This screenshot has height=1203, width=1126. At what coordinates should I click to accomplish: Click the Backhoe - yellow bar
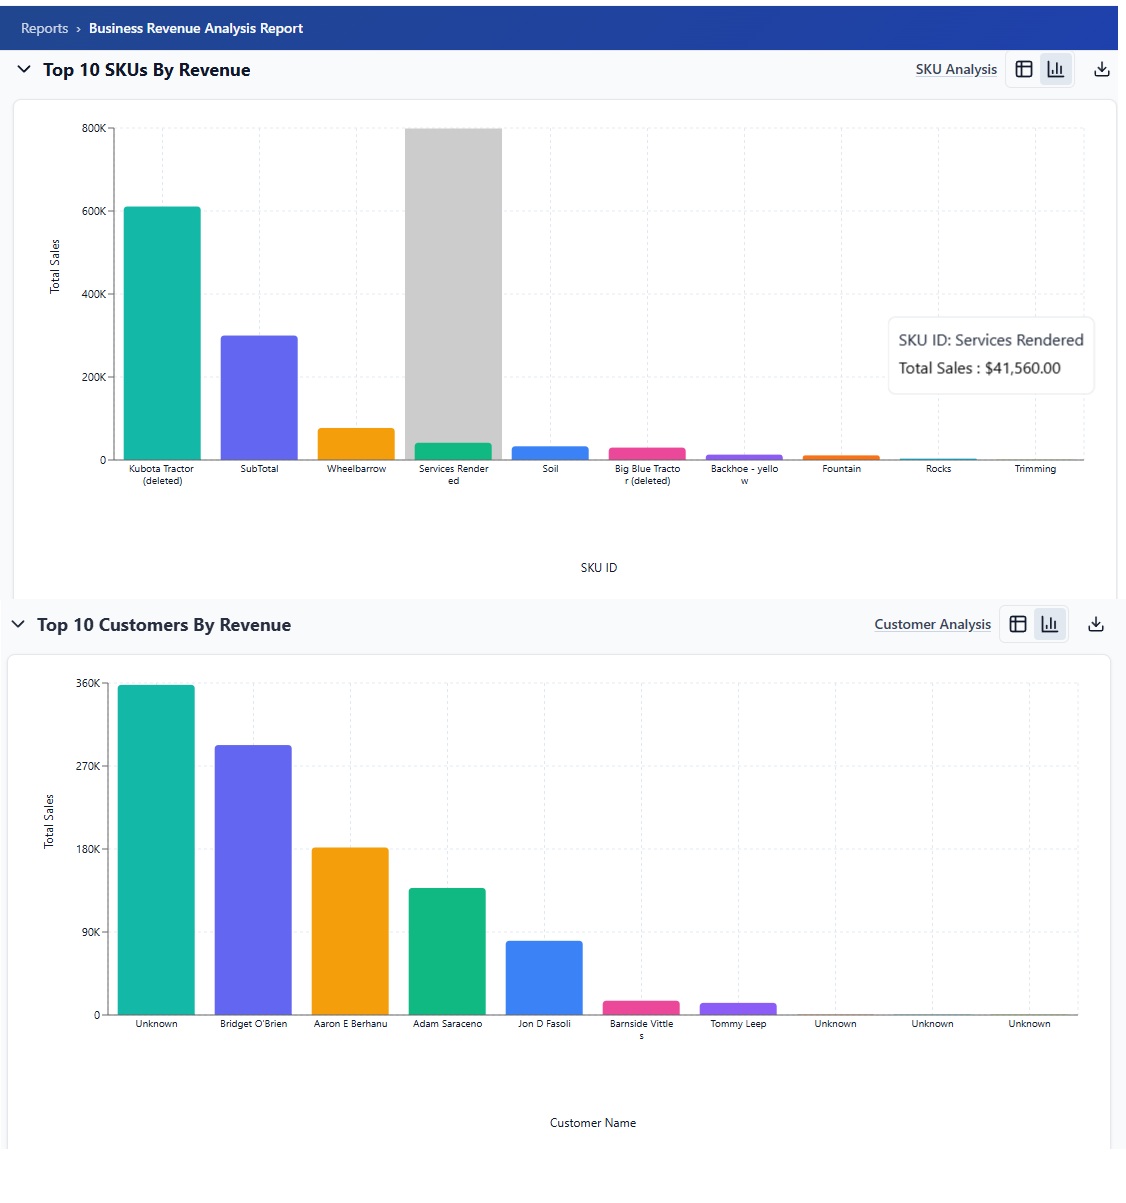tap(744, 457)
